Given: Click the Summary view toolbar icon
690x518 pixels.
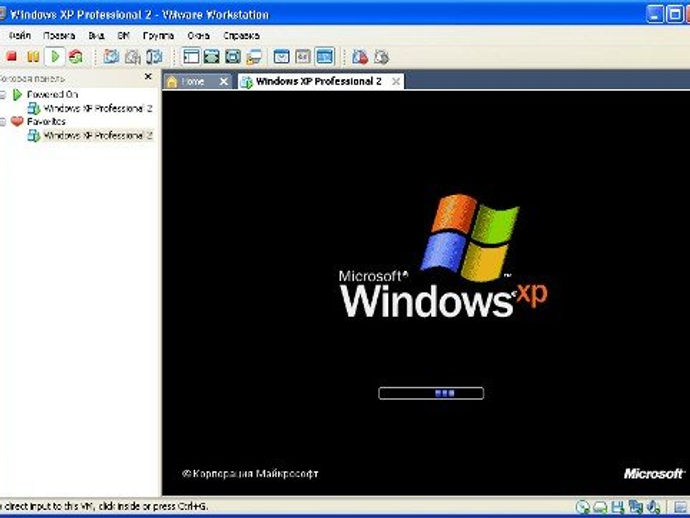Looking at the screenshot, I should 282,56.
